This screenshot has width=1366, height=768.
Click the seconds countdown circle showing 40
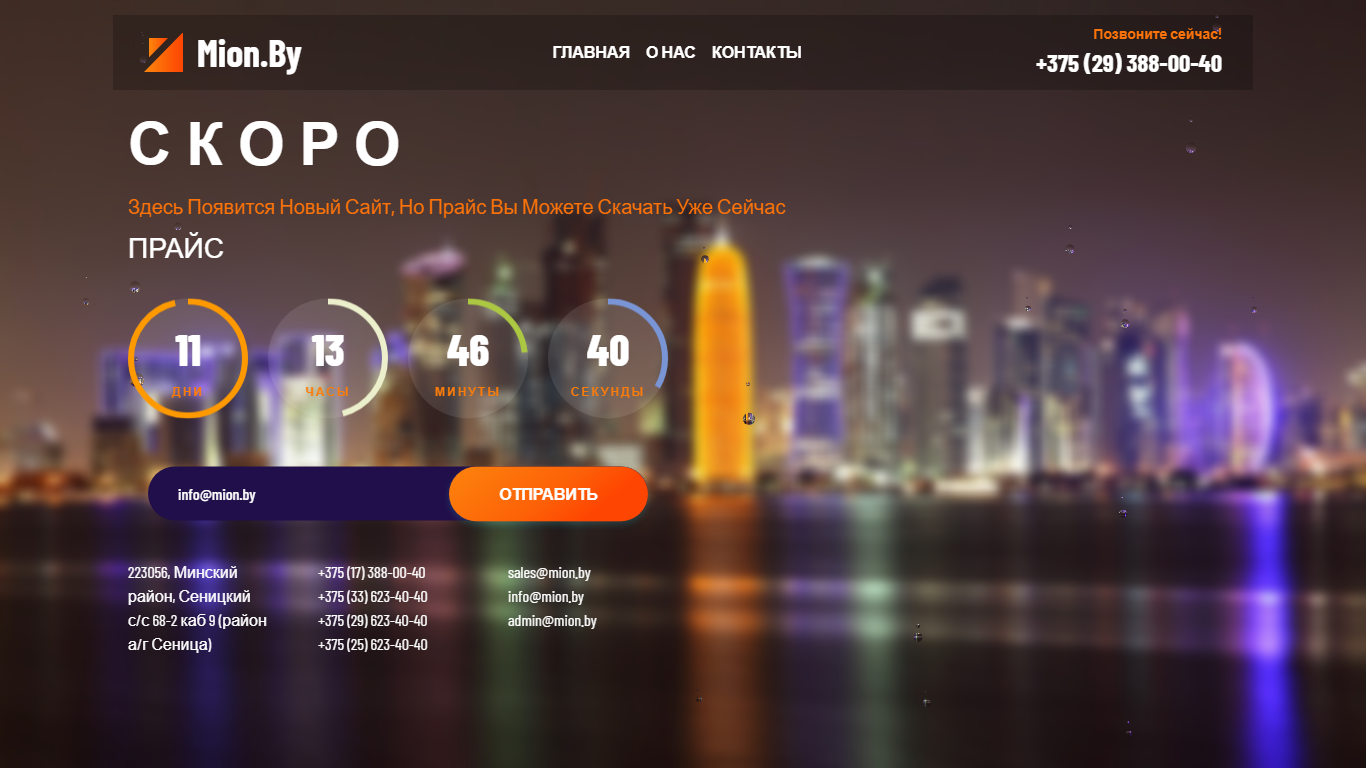coord(608,358)
